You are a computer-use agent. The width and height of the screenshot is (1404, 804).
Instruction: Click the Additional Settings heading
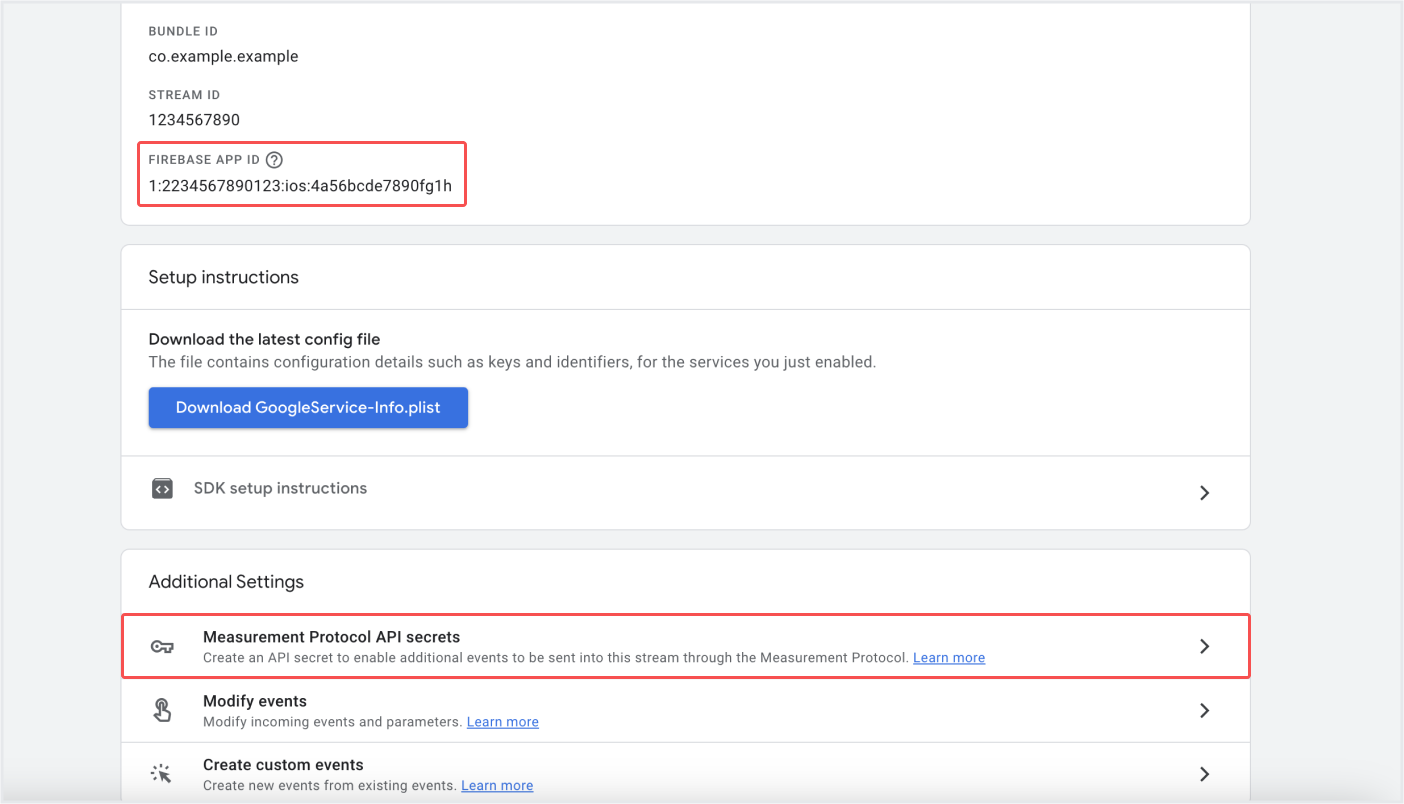[226, 582]
